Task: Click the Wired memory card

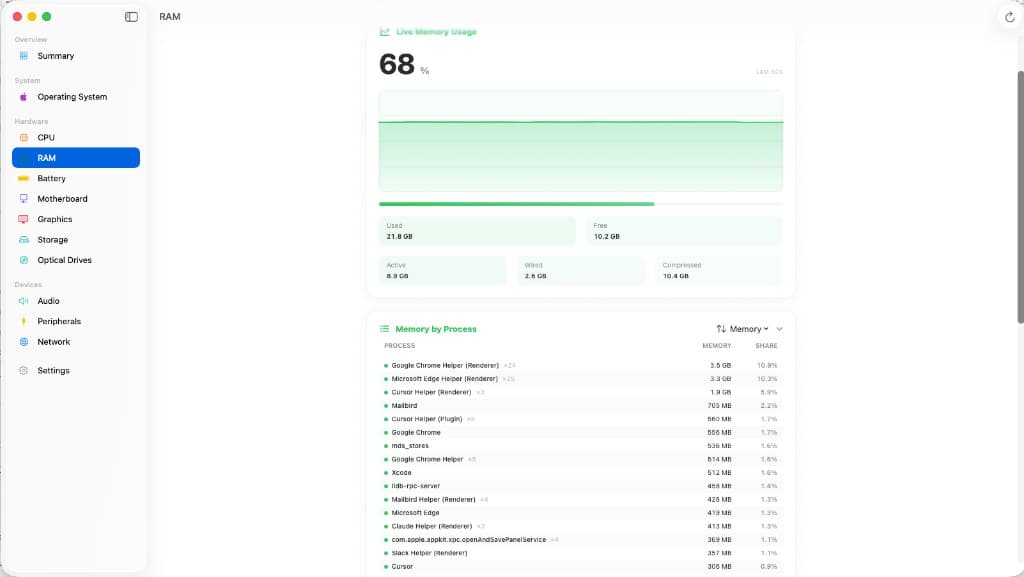Action: pos(581,270)
